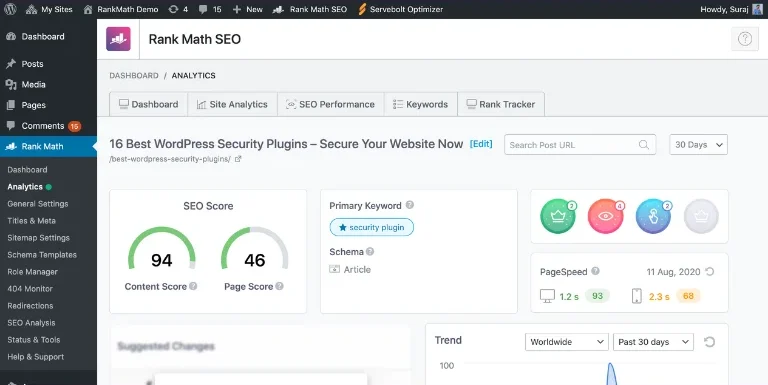
Task: Click DASHBOARD breadcrumb link
Action: pos(134,75)
